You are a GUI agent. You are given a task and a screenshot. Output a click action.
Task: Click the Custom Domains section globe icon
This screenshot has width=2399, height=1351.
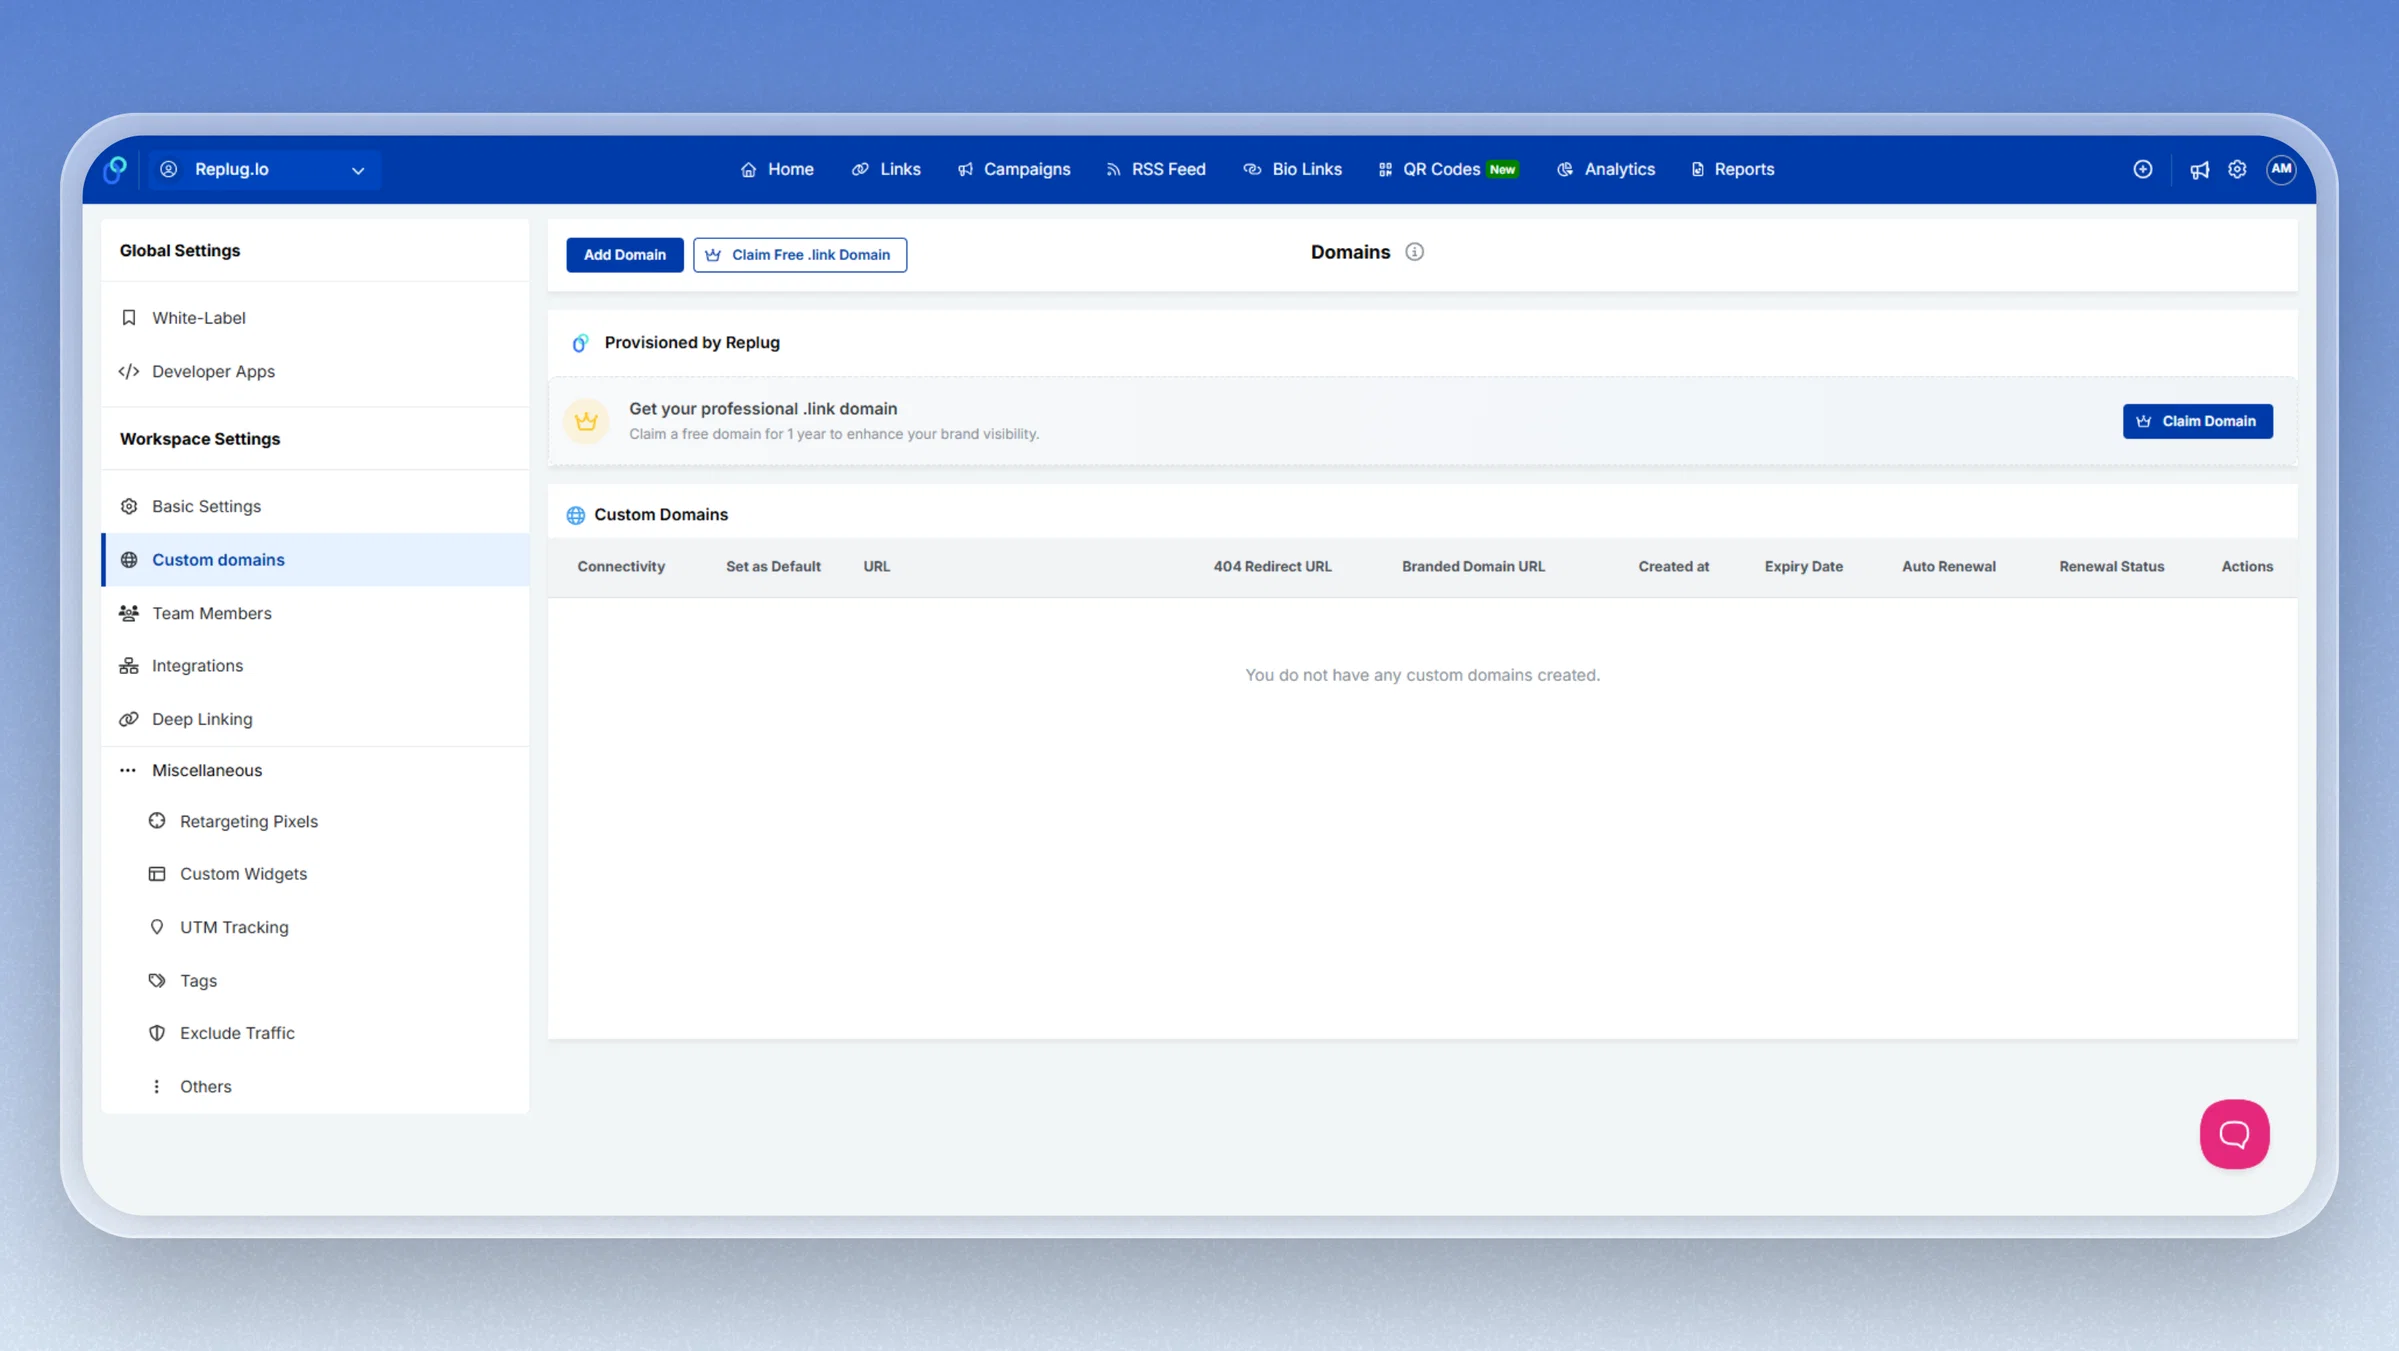click(576, 515)
